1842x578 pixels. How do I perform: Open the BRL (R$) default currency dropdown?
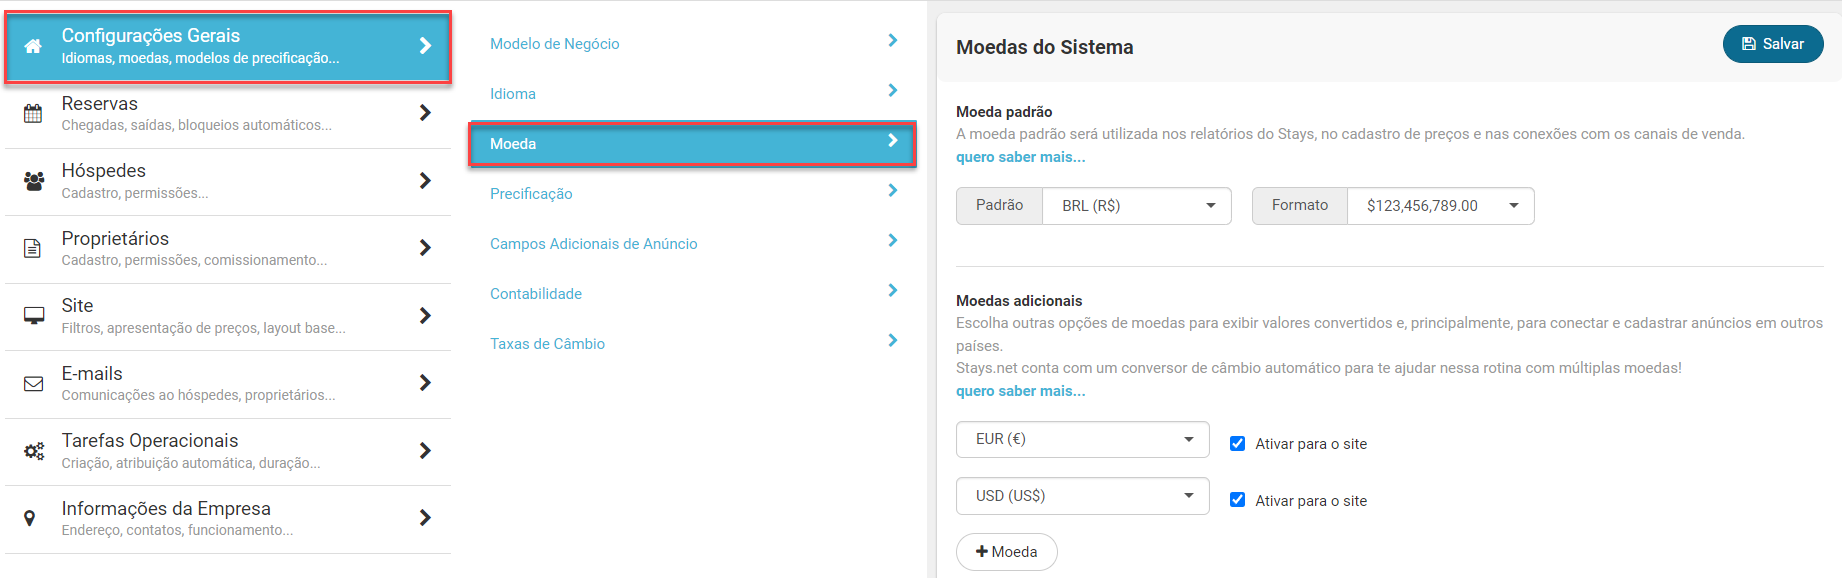point(1136,206)
